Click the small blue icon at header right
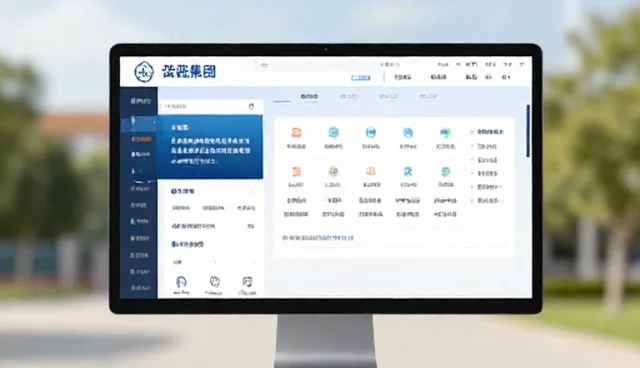The image size is (640, 368). 488,77
